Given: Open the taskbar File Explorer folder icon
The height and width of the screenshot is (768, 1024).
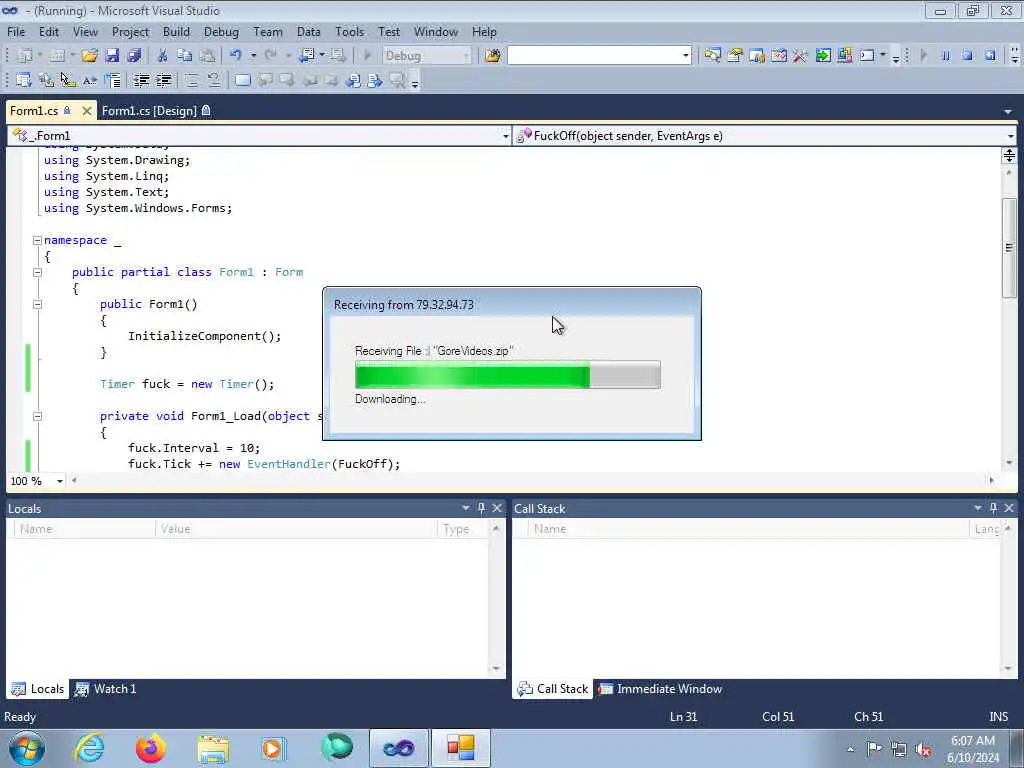Looking at the screenshot, I should tap(213, 749).
